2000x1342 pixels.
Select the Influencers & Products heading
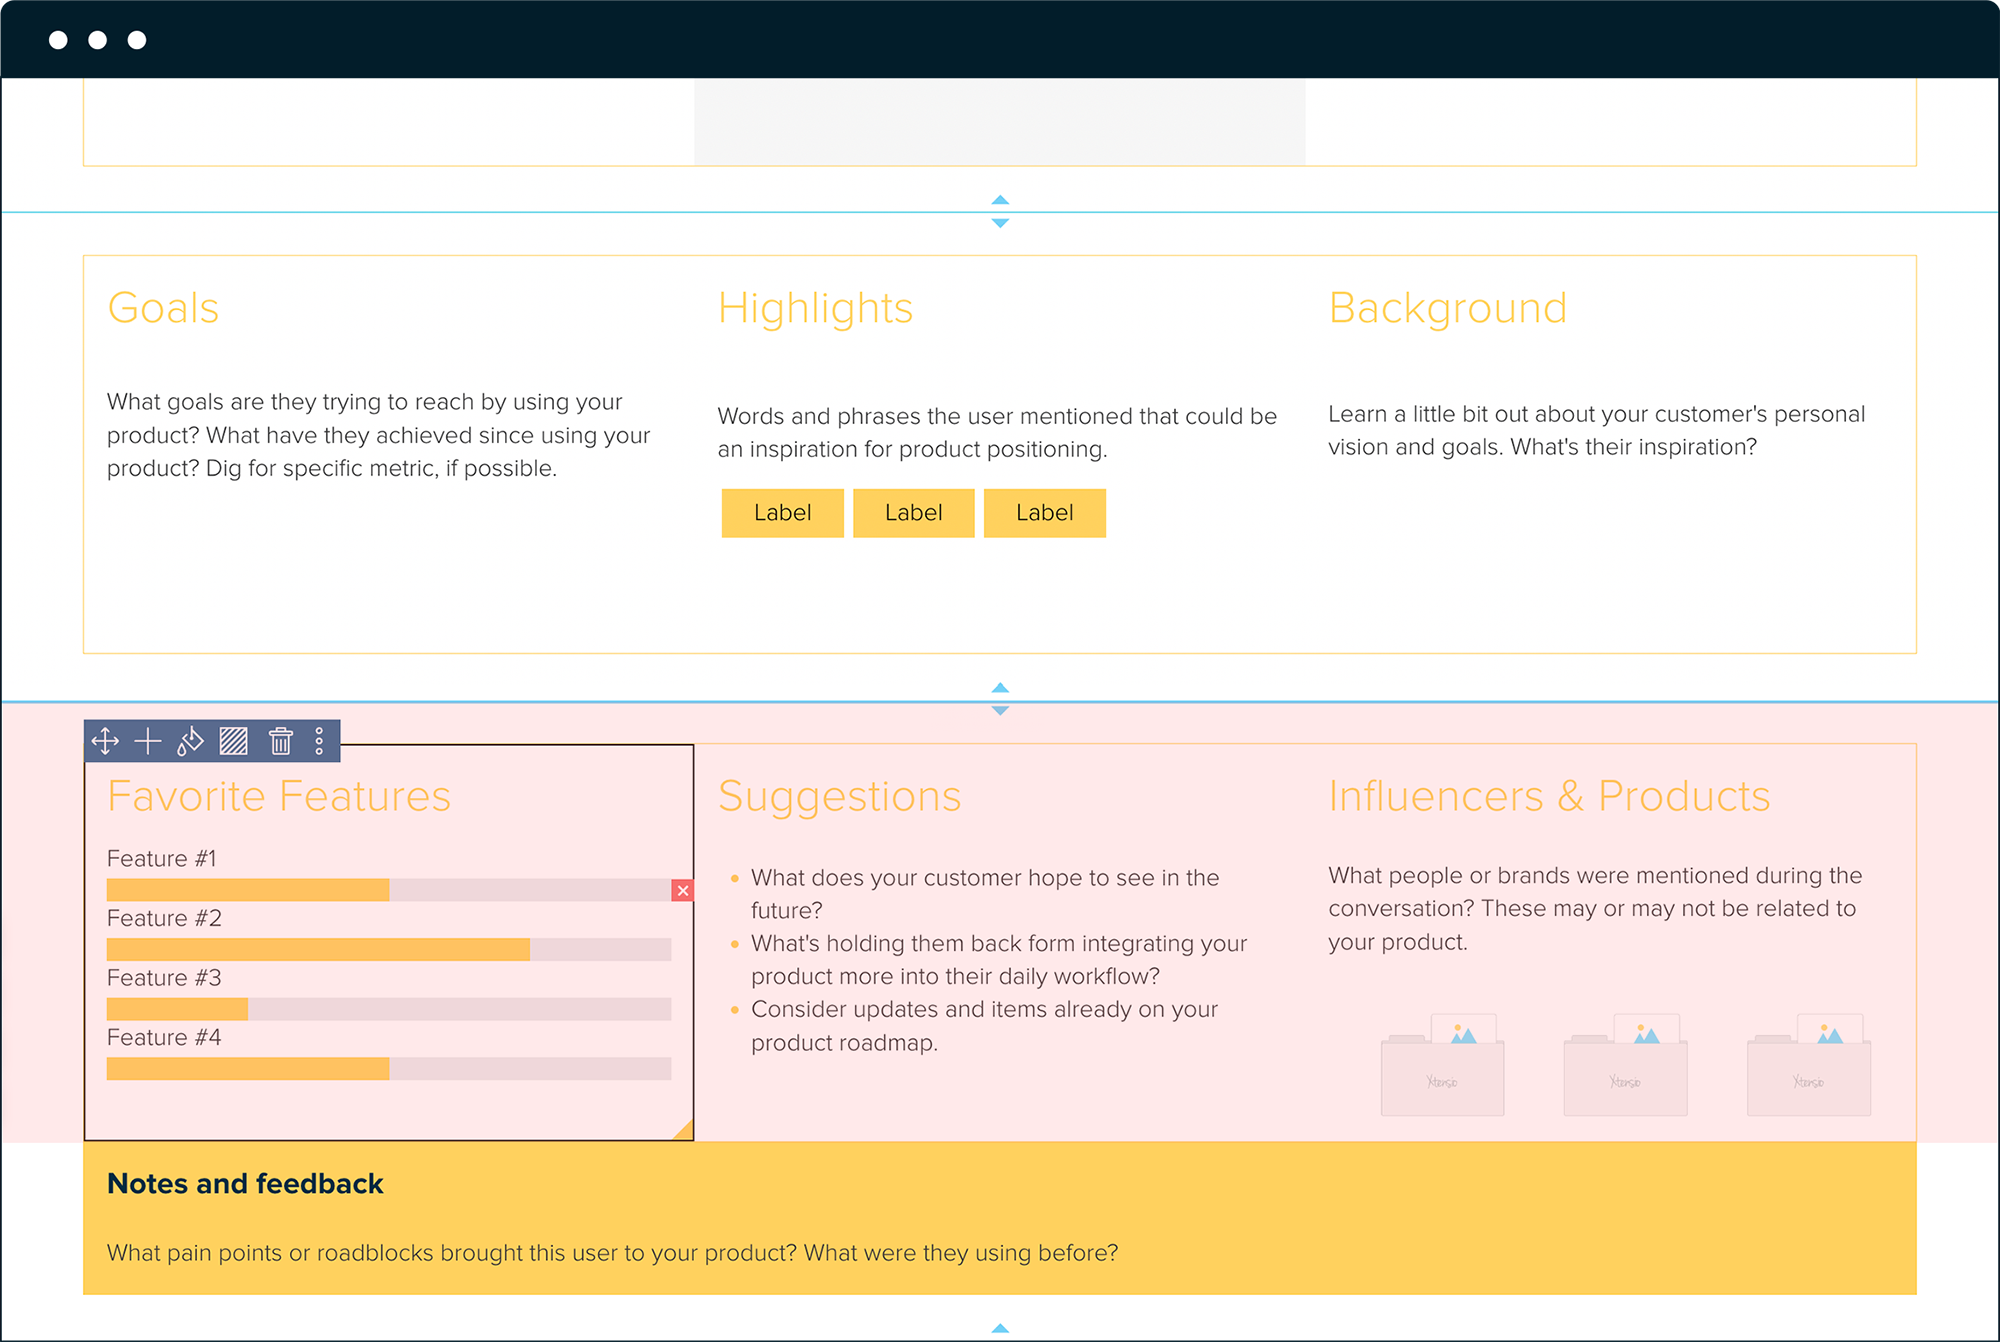(x=1549, y=797)
